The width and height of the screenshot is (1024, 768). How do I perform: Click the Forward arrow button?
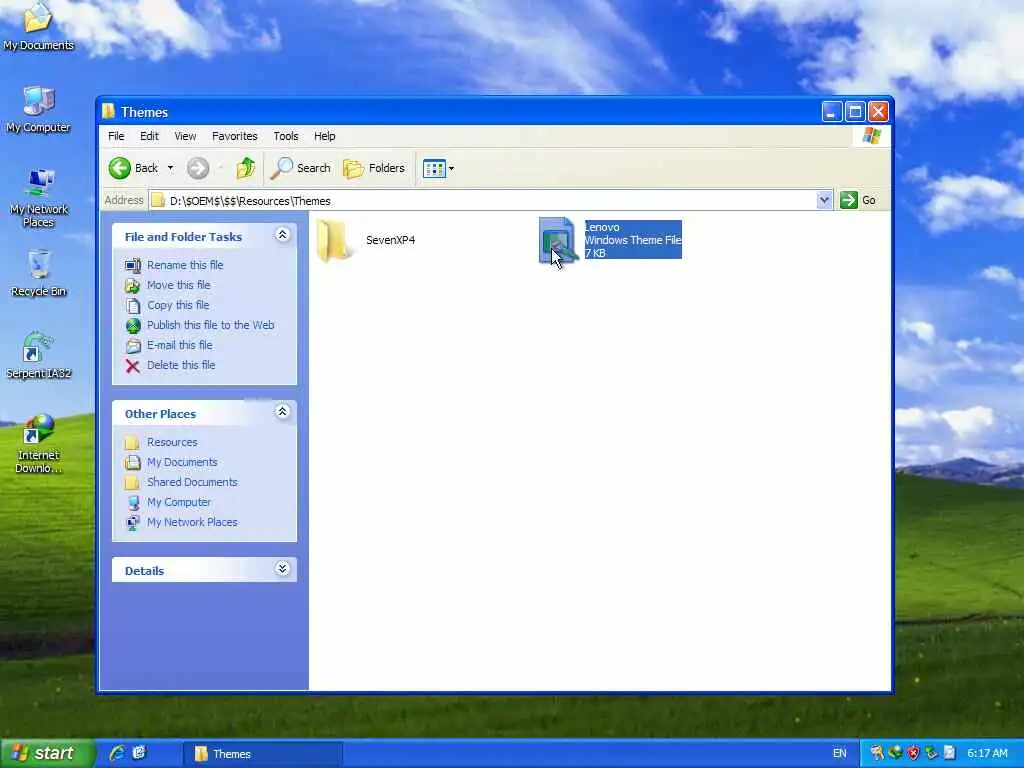point(198,168)
